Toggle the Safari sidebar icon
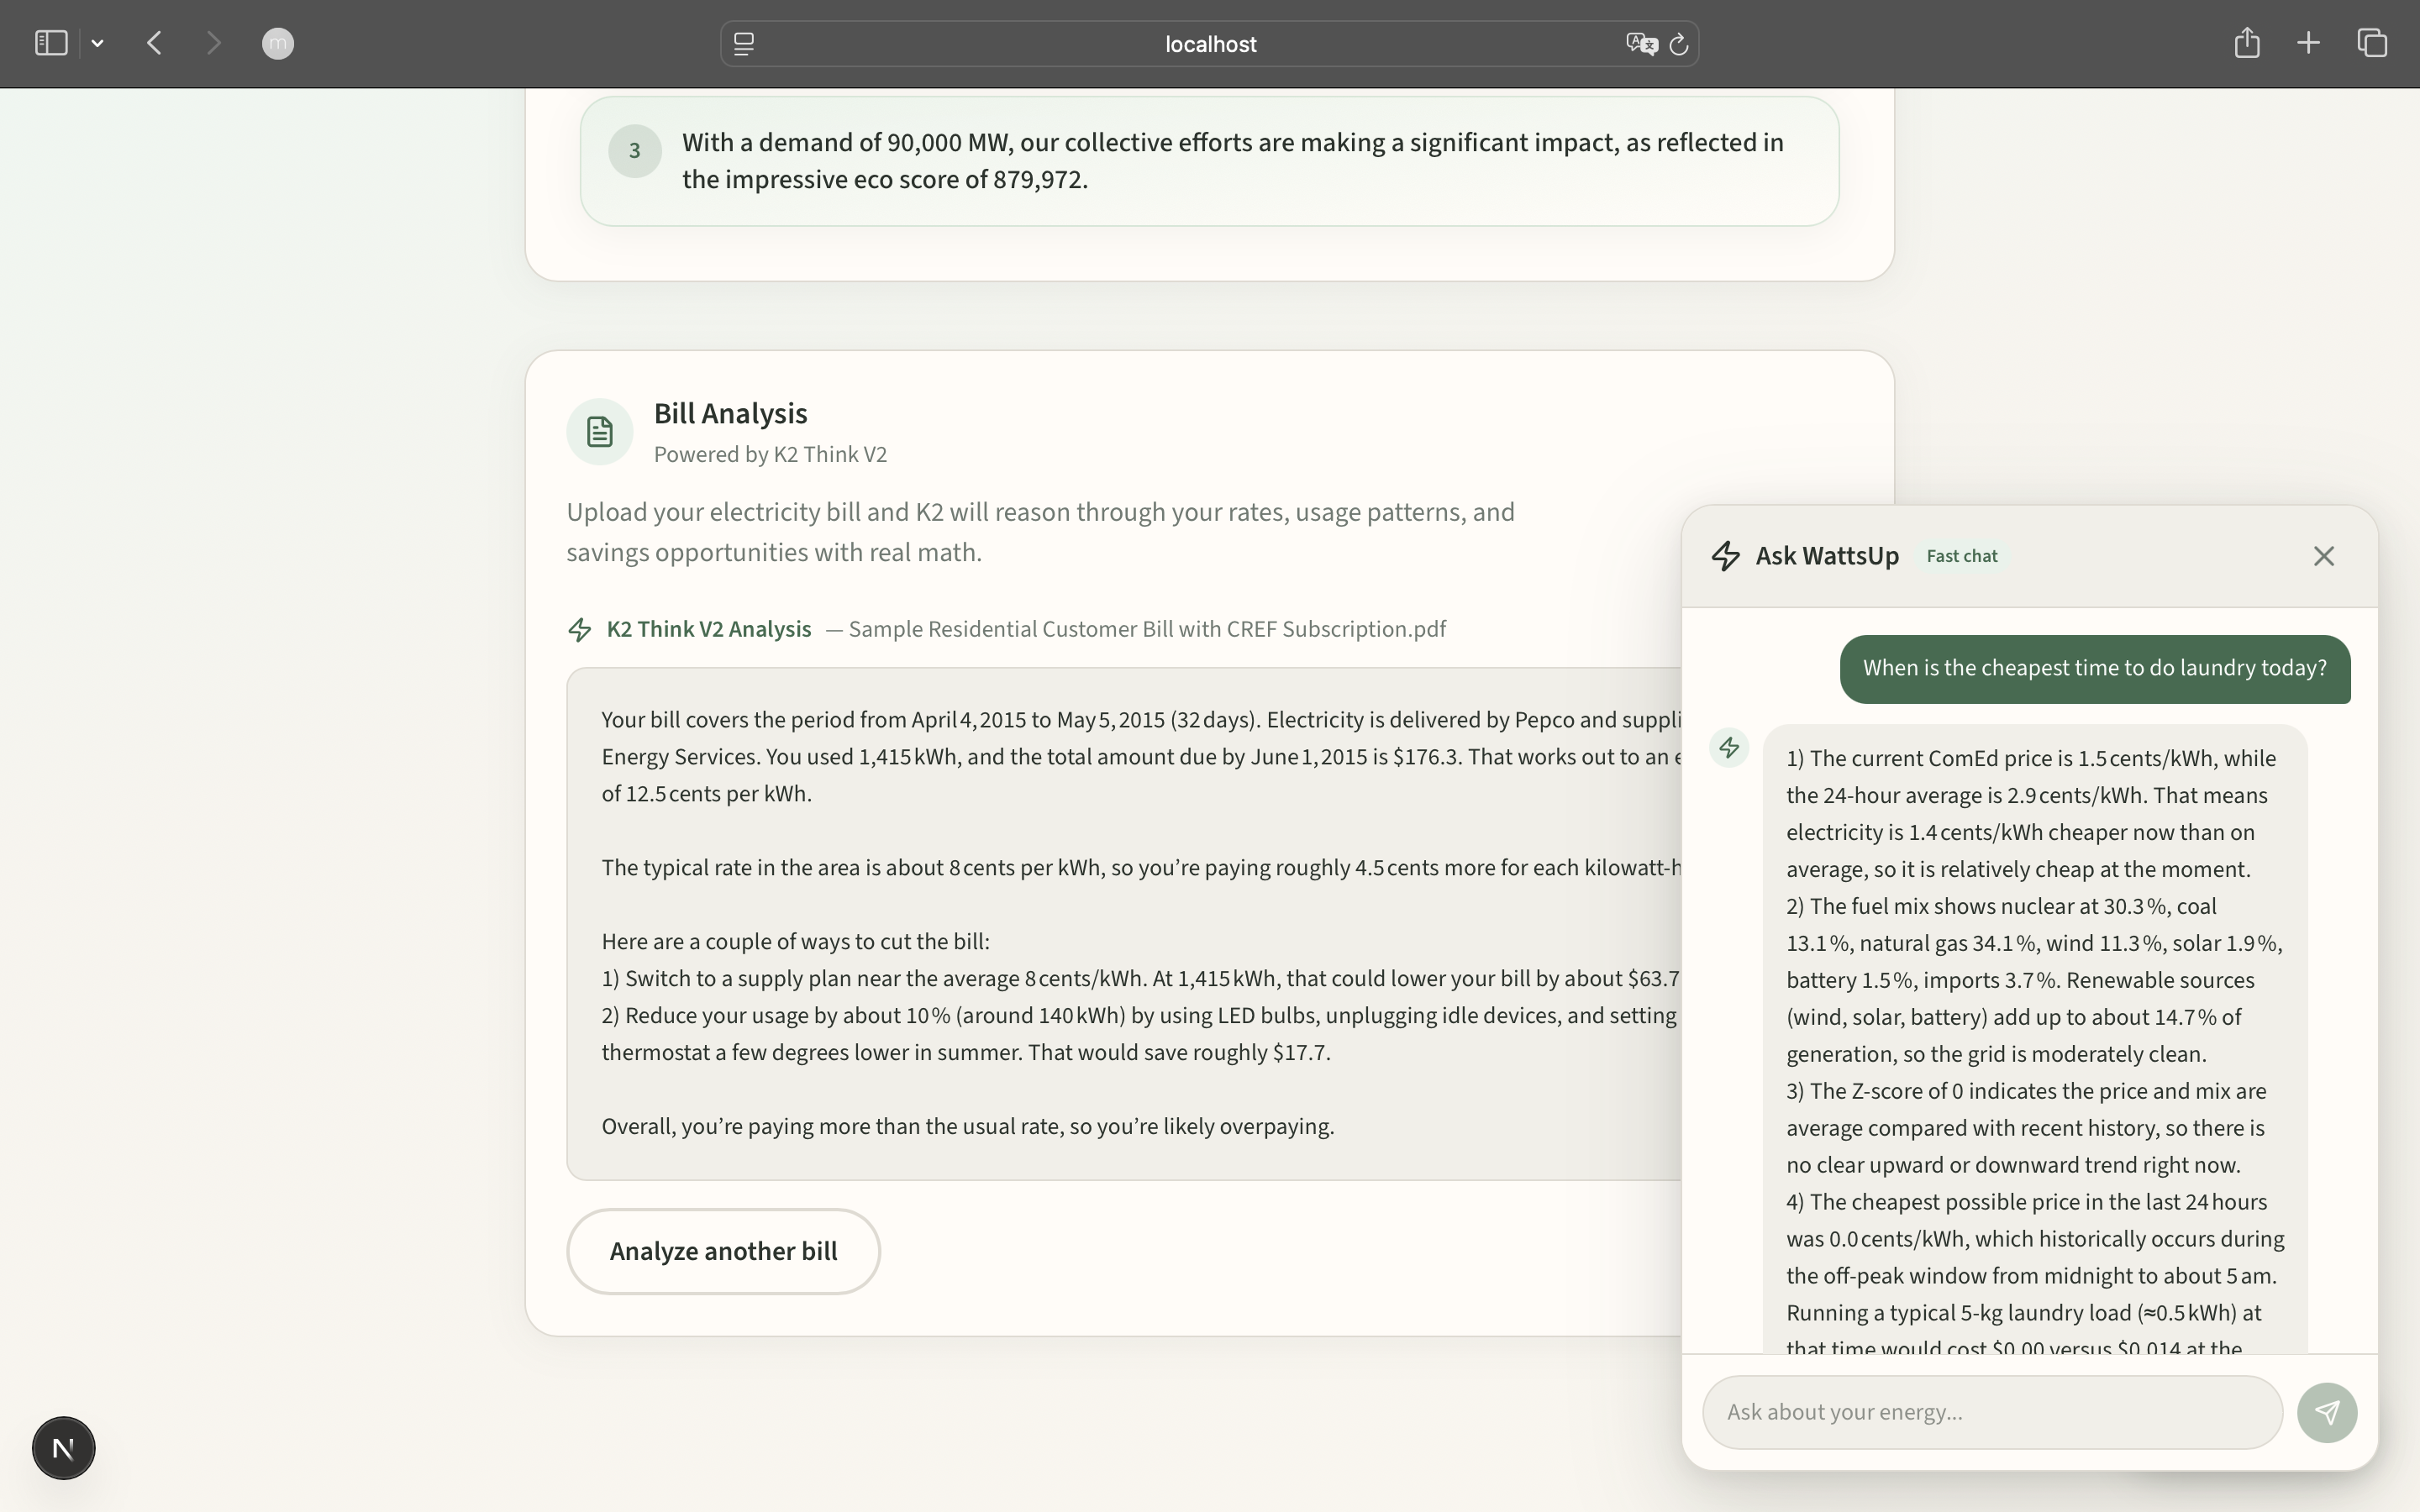Viewport: 2420px width, 1512px height. [x=51, y=43]
